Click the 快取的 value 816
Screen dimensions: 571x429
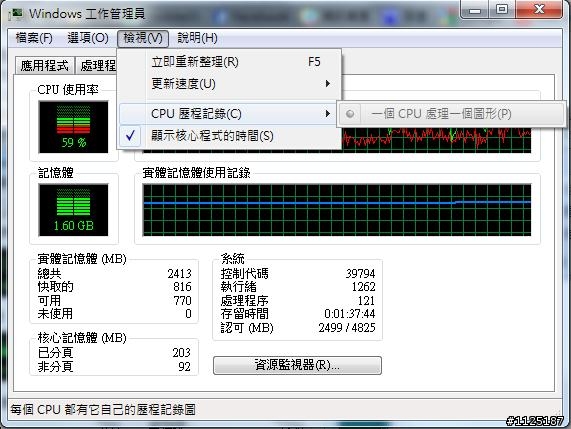coord(182,287)
